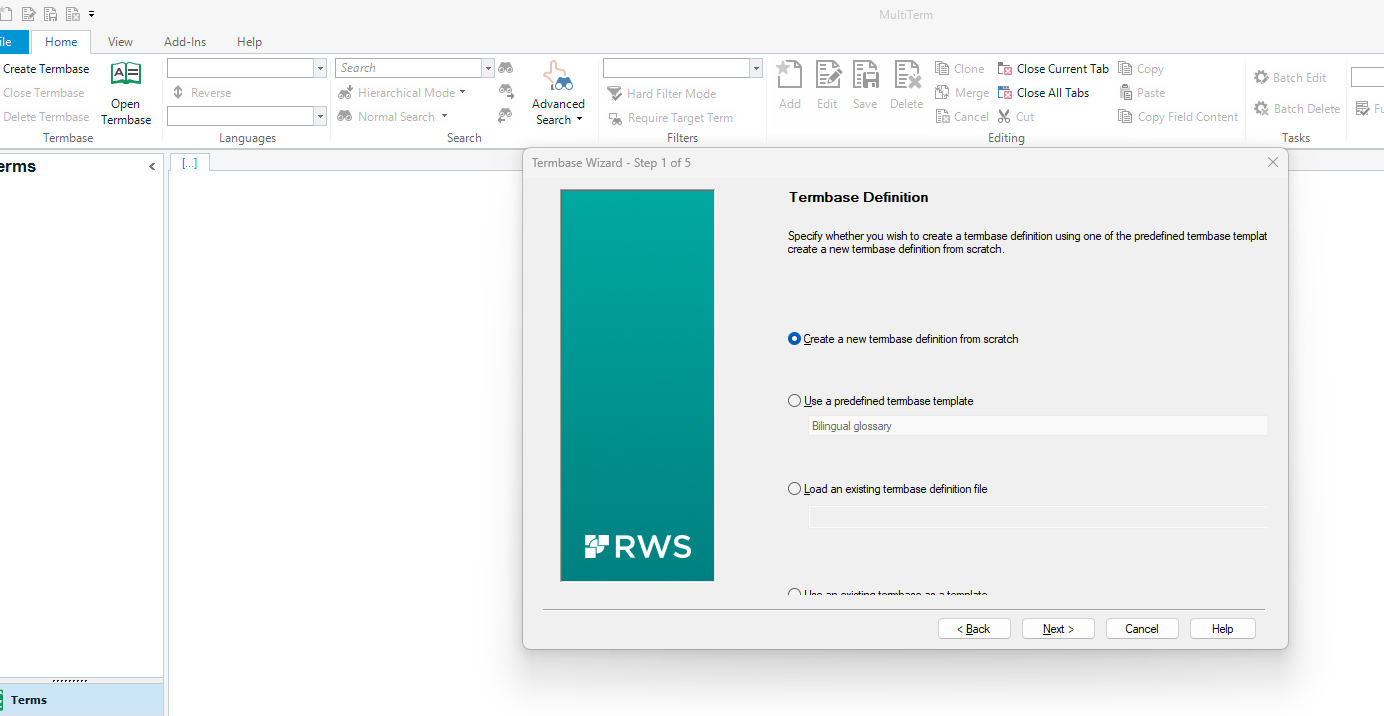This screenshot has width=1384, height=716.
Task: Click the Back button in wizard
Action: pyautogui.click(x=974, y=629)
